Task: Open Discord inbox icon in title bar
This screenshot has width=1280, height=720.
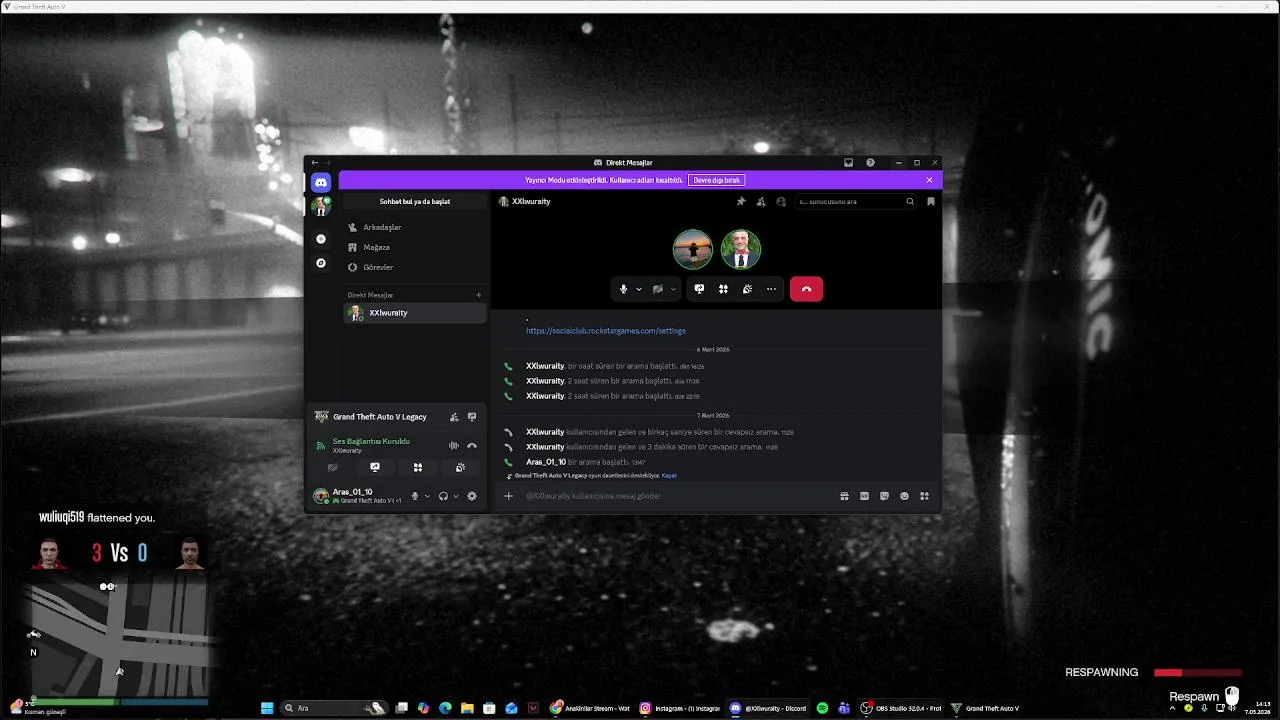Action: point(849,163)
